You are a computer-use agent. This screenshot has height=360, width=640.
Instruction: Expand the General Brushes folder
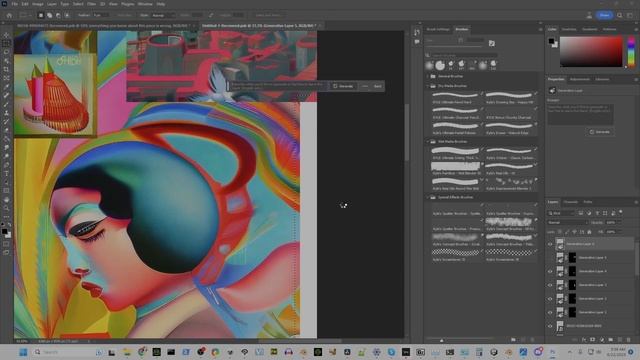tap(428, 76)
